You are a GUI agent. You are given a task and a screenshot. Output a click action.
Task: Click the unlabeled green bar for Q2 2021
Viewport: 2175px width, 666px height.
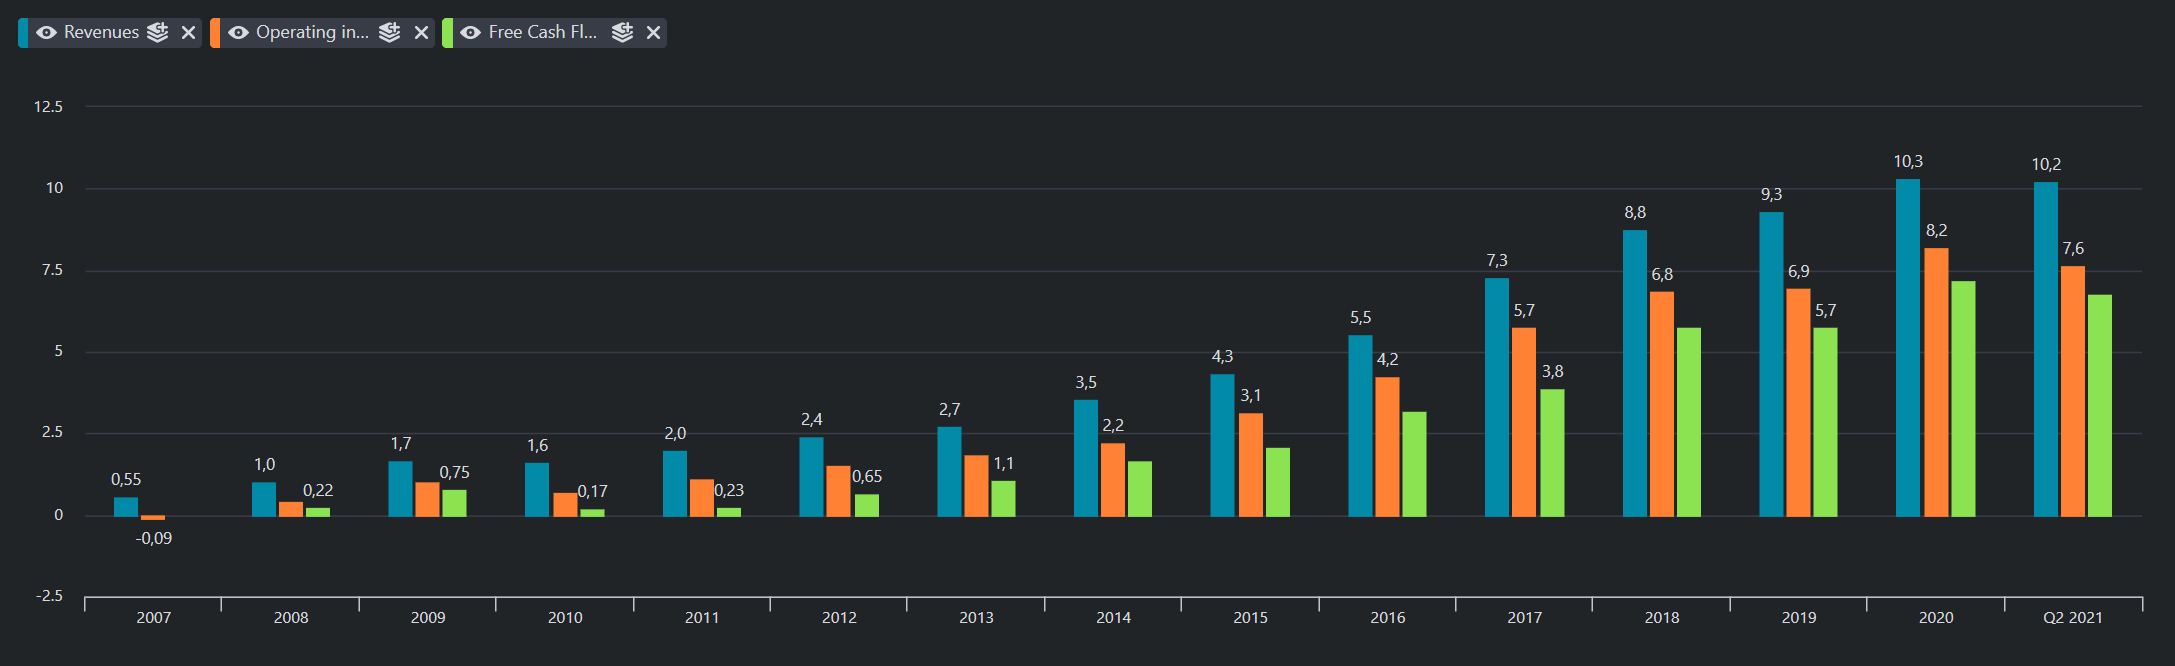(2100, 406)
